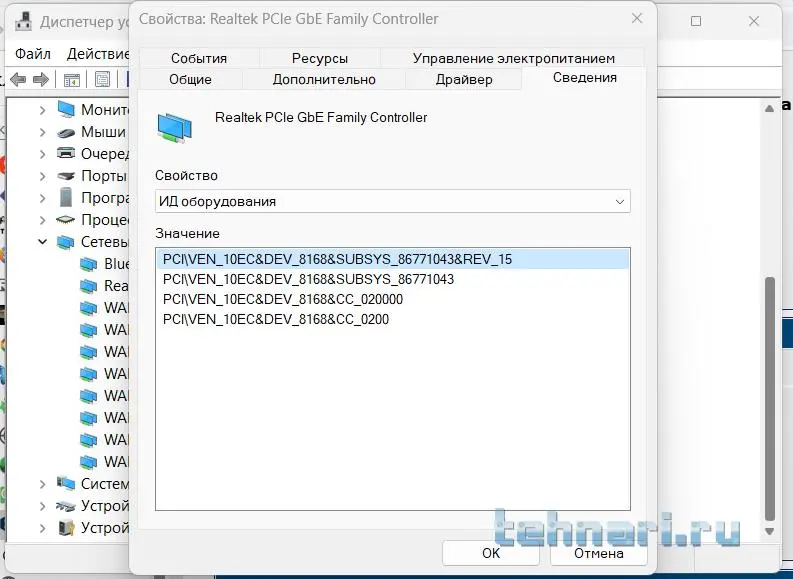Open the Properties sheet toolbar icon
The image size is (793, 579).
coord(102,79)
